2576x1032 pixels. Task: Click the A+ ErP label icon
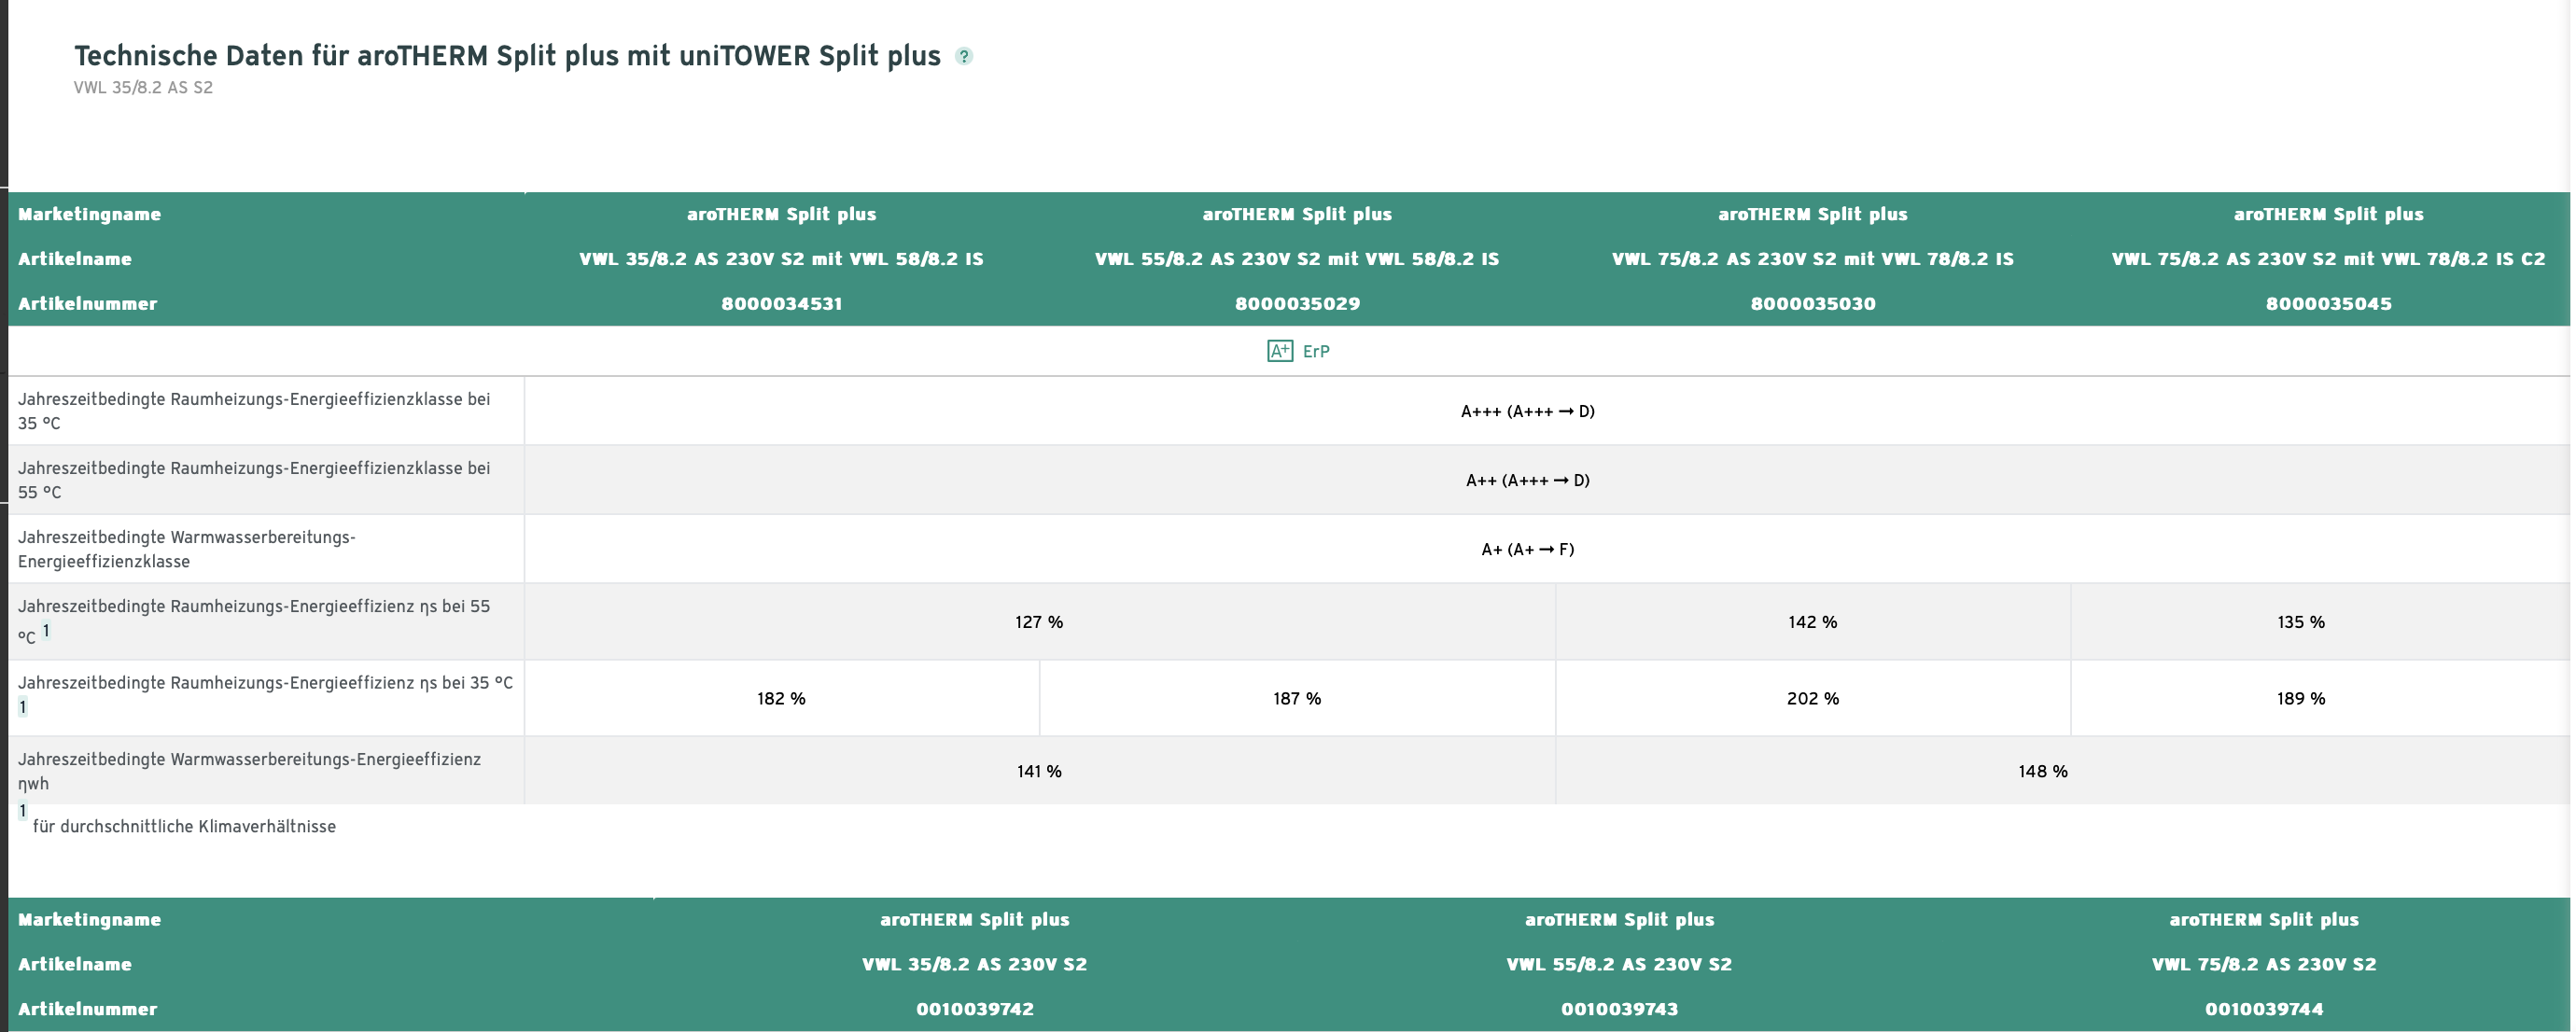pyautogui.click(x=1279, y=351)
